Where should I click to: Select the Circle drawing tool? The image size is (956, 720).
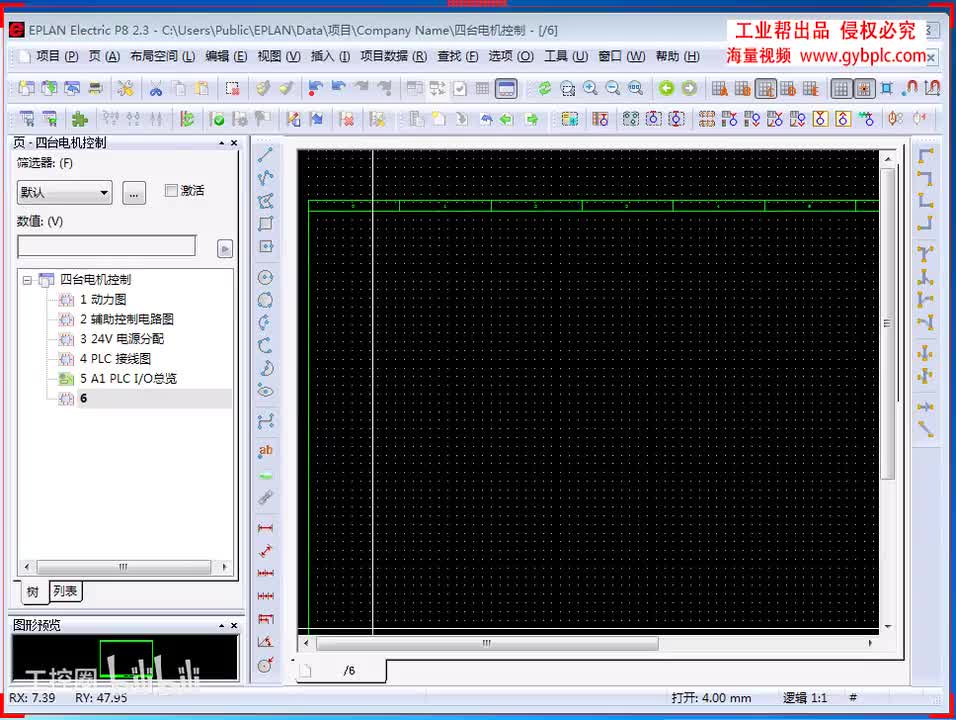click(x=265, y=277)
